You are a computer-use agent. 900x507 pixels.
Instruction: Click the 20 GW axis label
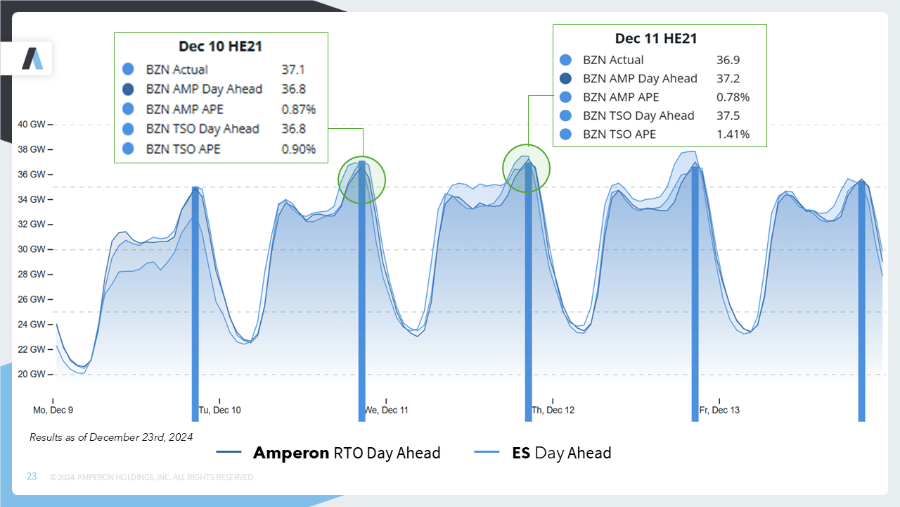[x=32, y=374]
